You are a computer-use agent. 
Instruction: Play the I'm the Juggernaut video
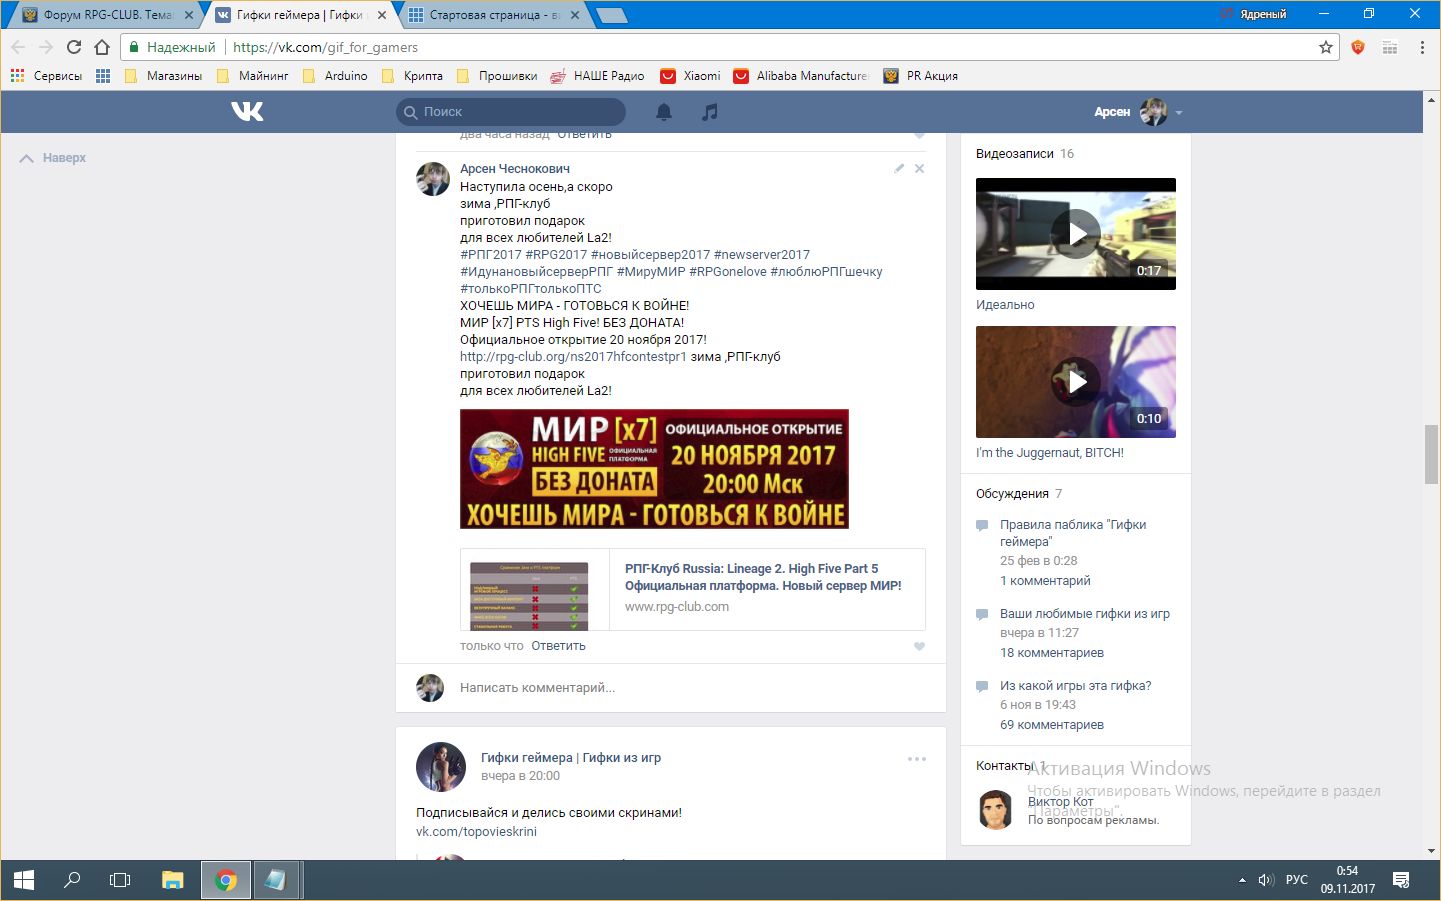[1076, 382]
